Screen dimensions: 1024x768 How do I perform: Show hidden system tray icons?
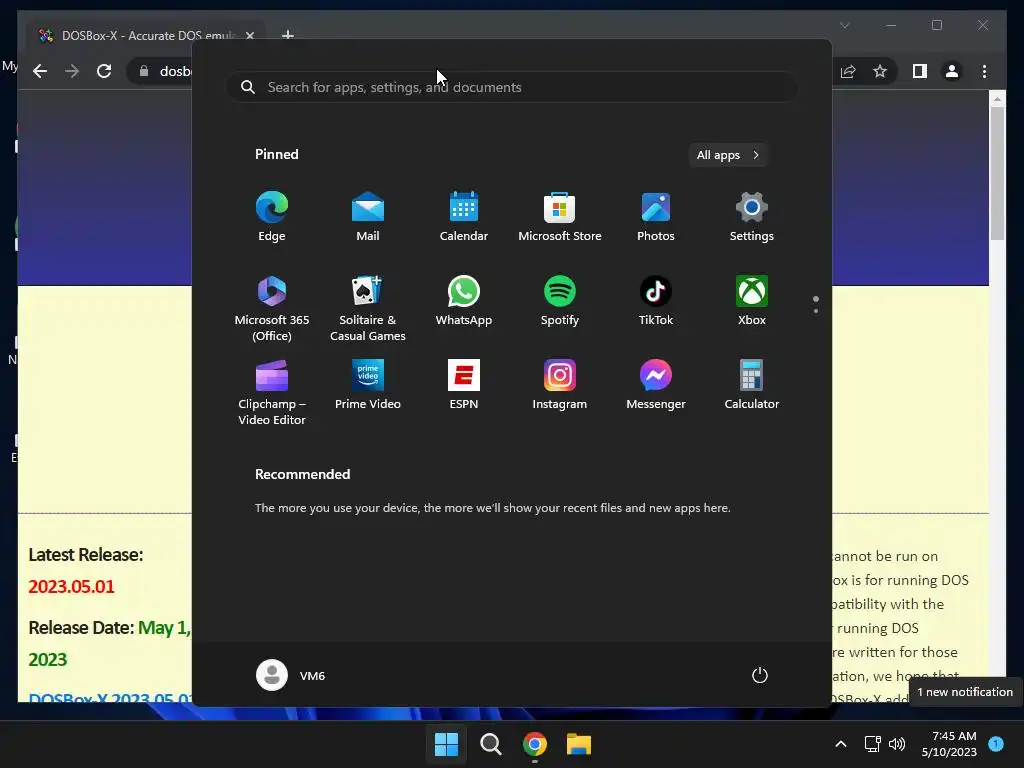click(841, 744)
